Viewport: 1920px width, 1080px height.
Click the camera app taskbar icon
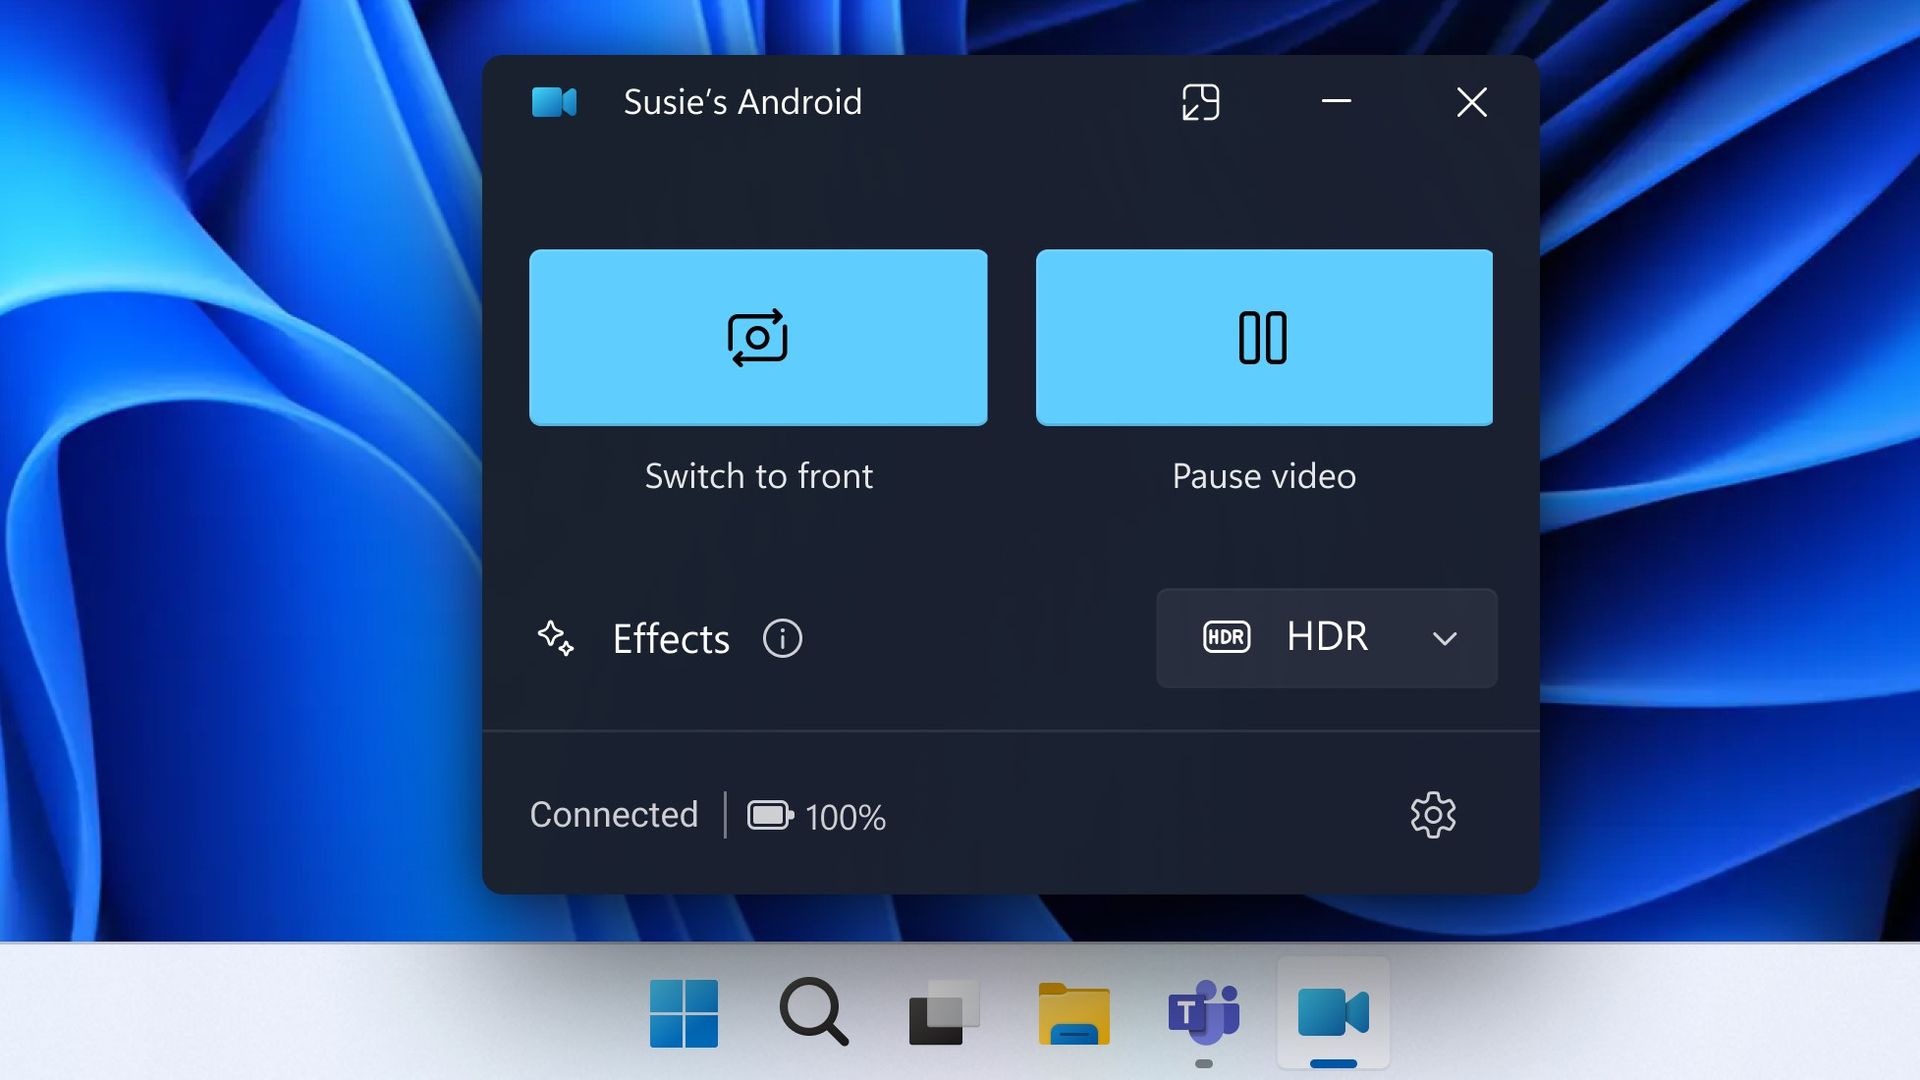tap(1333, 1013)
